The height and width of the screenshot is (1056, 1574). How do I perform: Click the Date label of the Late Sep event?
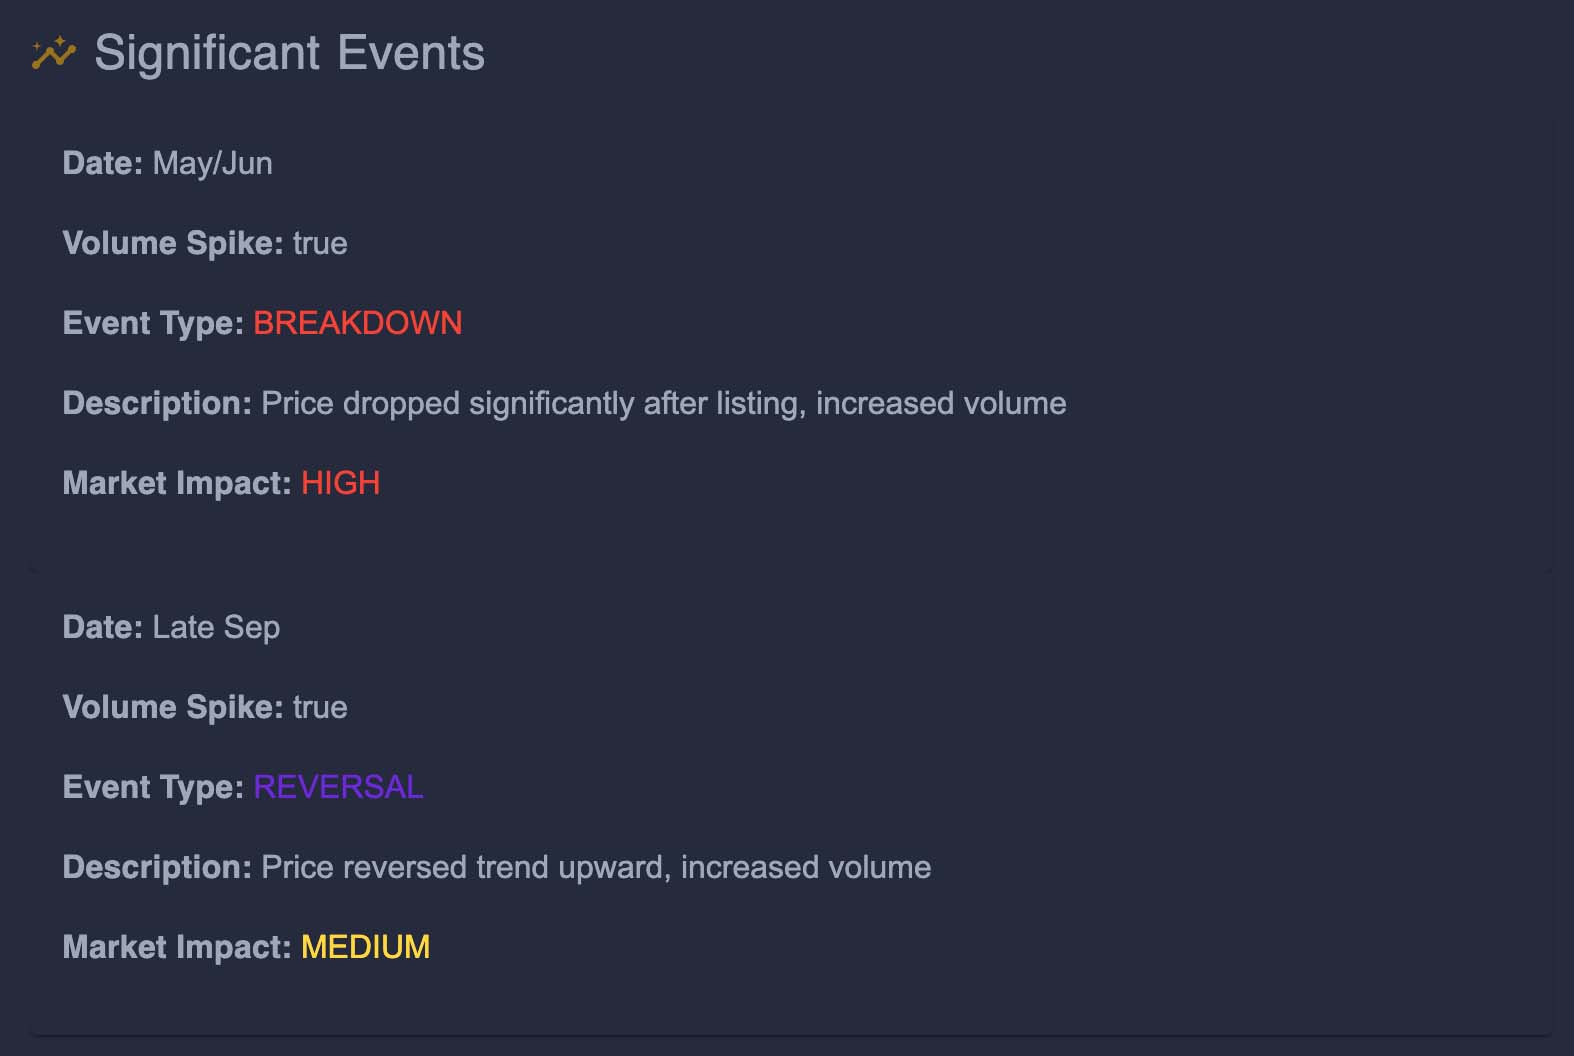pyautogui.click(x=102, y=627)
